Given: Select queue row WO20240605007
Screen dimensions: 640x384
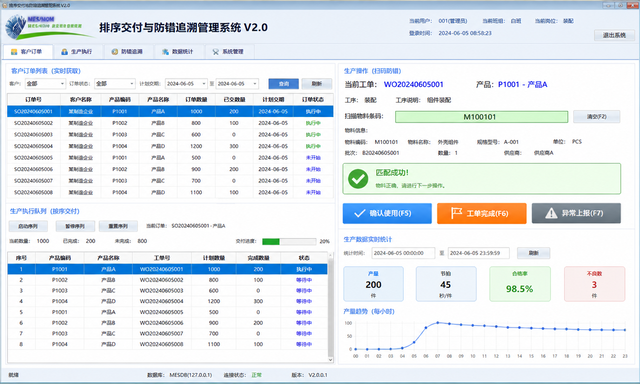Looking at the screenshot, I should [x=167, y=333].
